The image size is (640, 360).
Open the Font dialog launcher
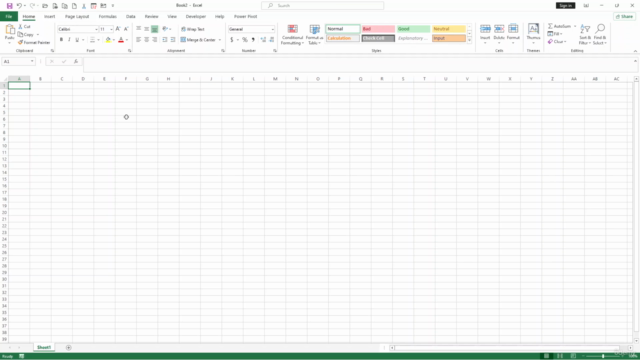129,51
